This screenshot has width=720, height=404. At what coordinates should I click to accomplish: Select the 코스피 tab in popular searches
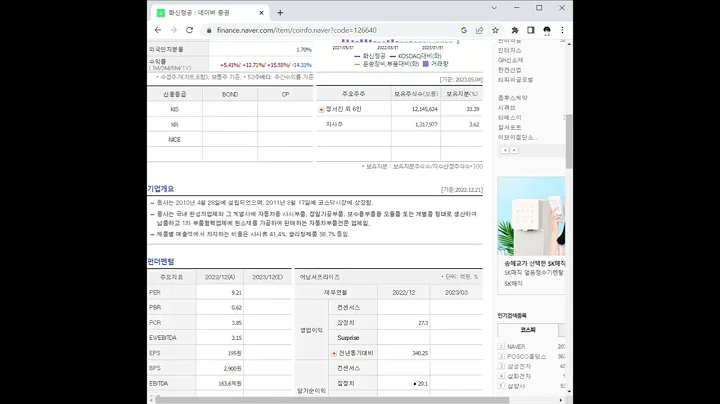[x=528, y=330]
